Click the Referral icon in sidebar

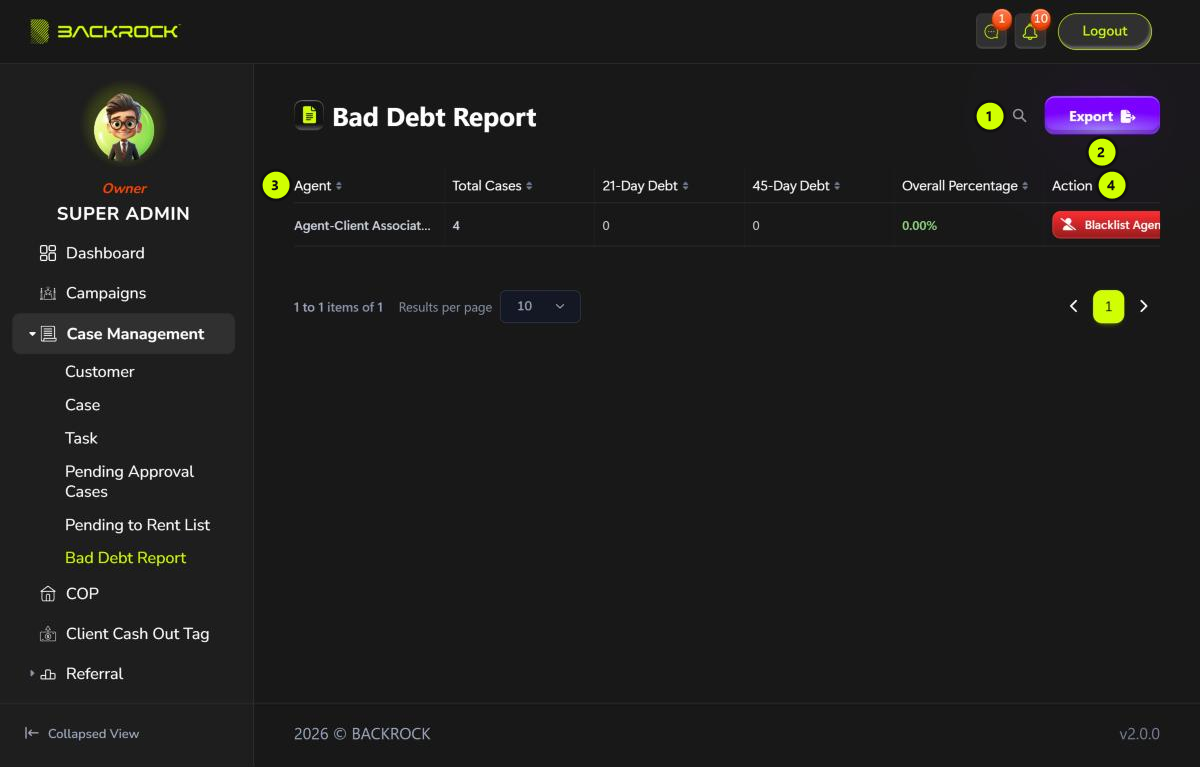48,674
